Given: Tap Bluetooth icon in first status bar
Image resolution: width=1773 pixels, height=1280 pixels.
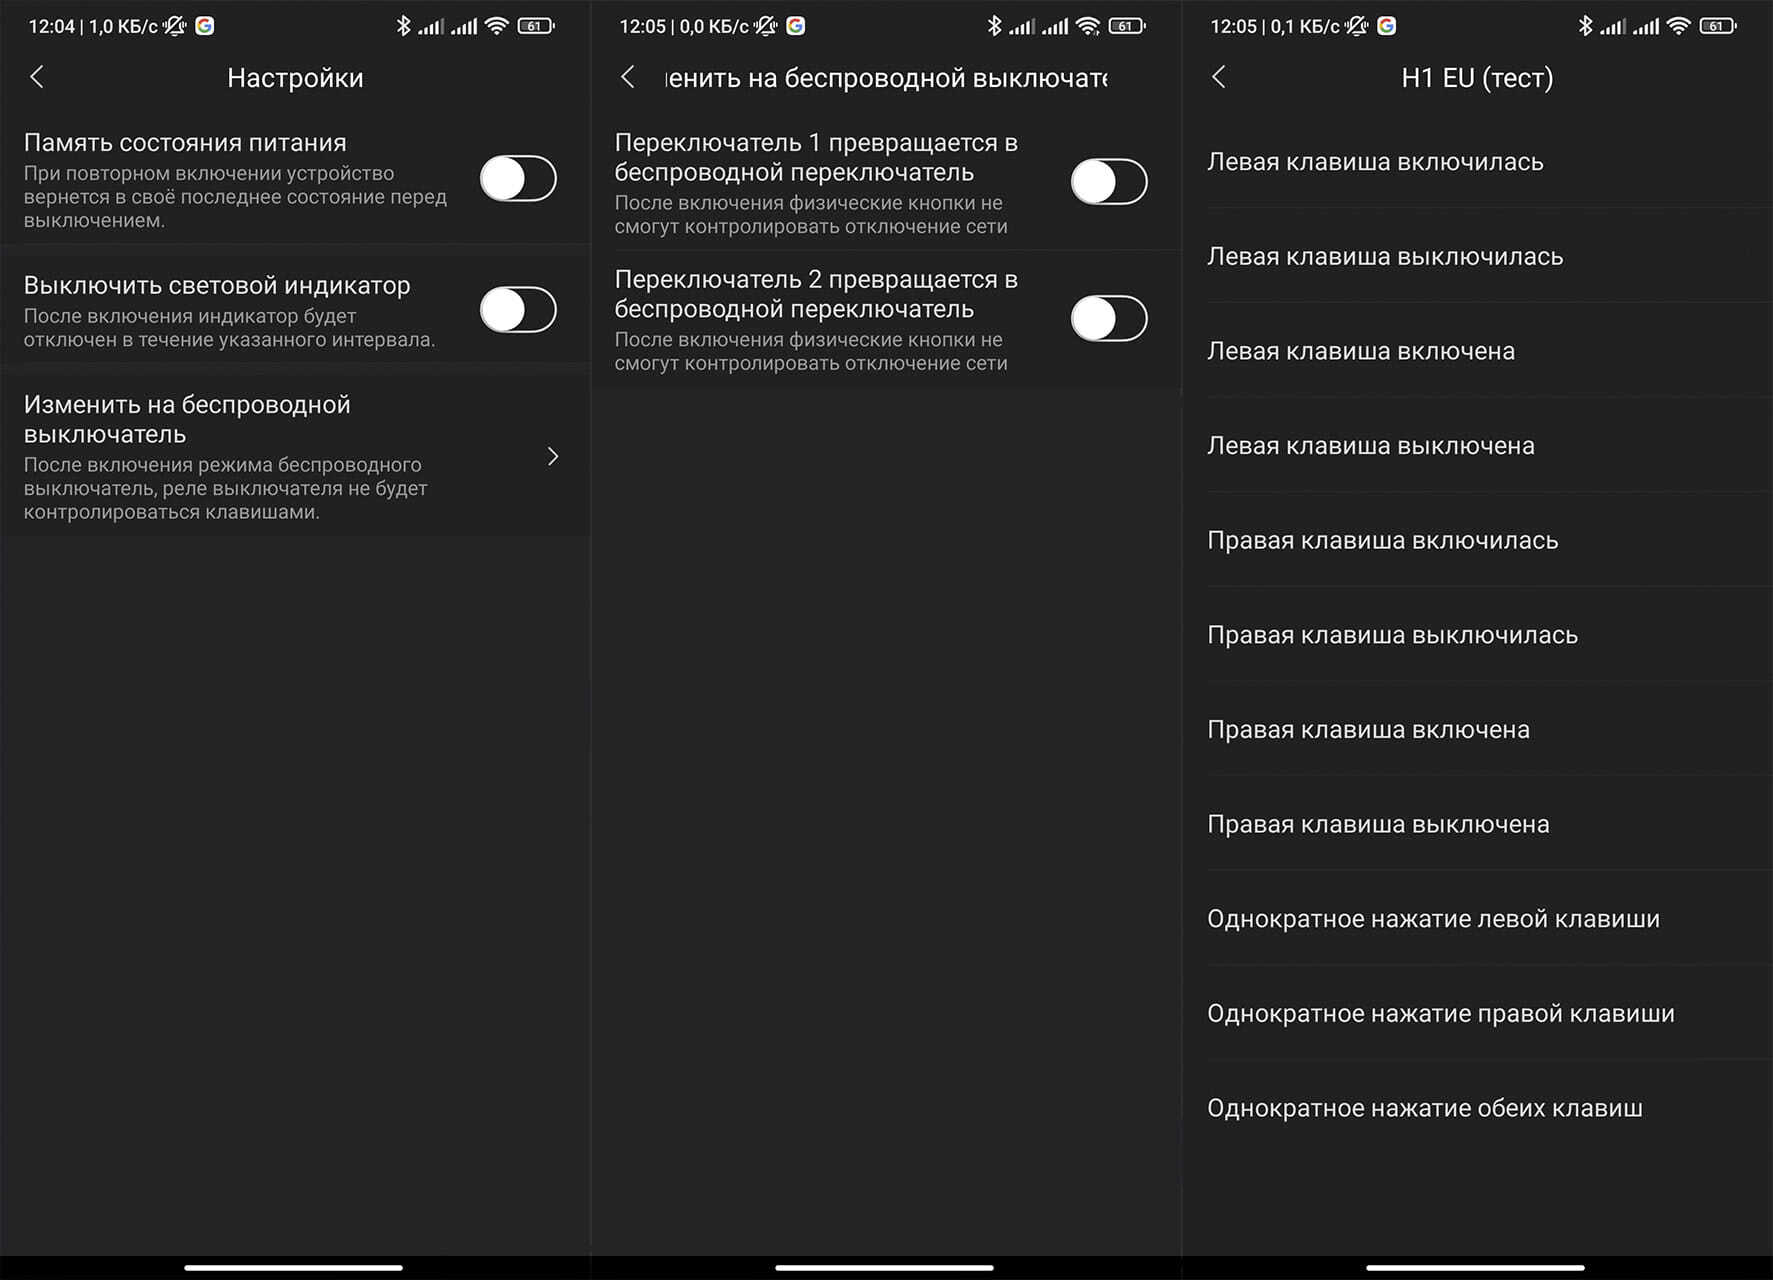Looking at the screenshot, I should coord(403,26).
